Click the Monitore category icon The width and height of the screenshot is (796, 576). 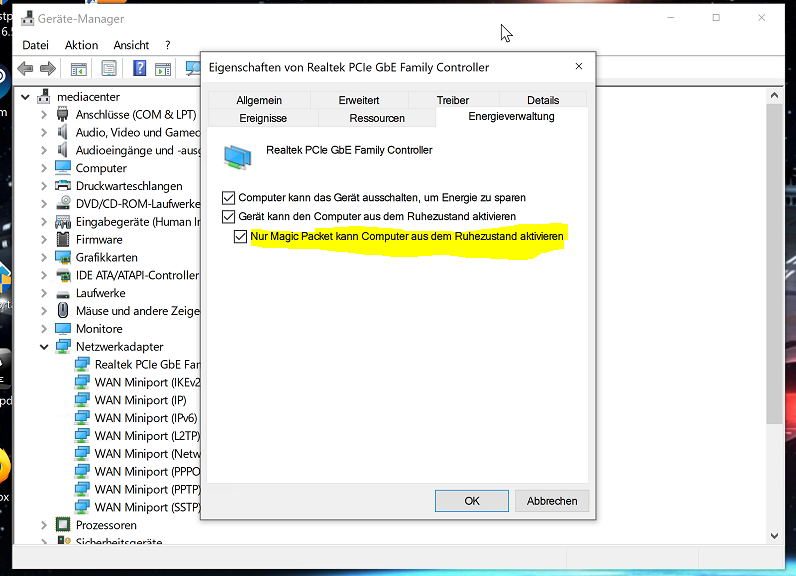pyautogui.click(x=63, y=328)
